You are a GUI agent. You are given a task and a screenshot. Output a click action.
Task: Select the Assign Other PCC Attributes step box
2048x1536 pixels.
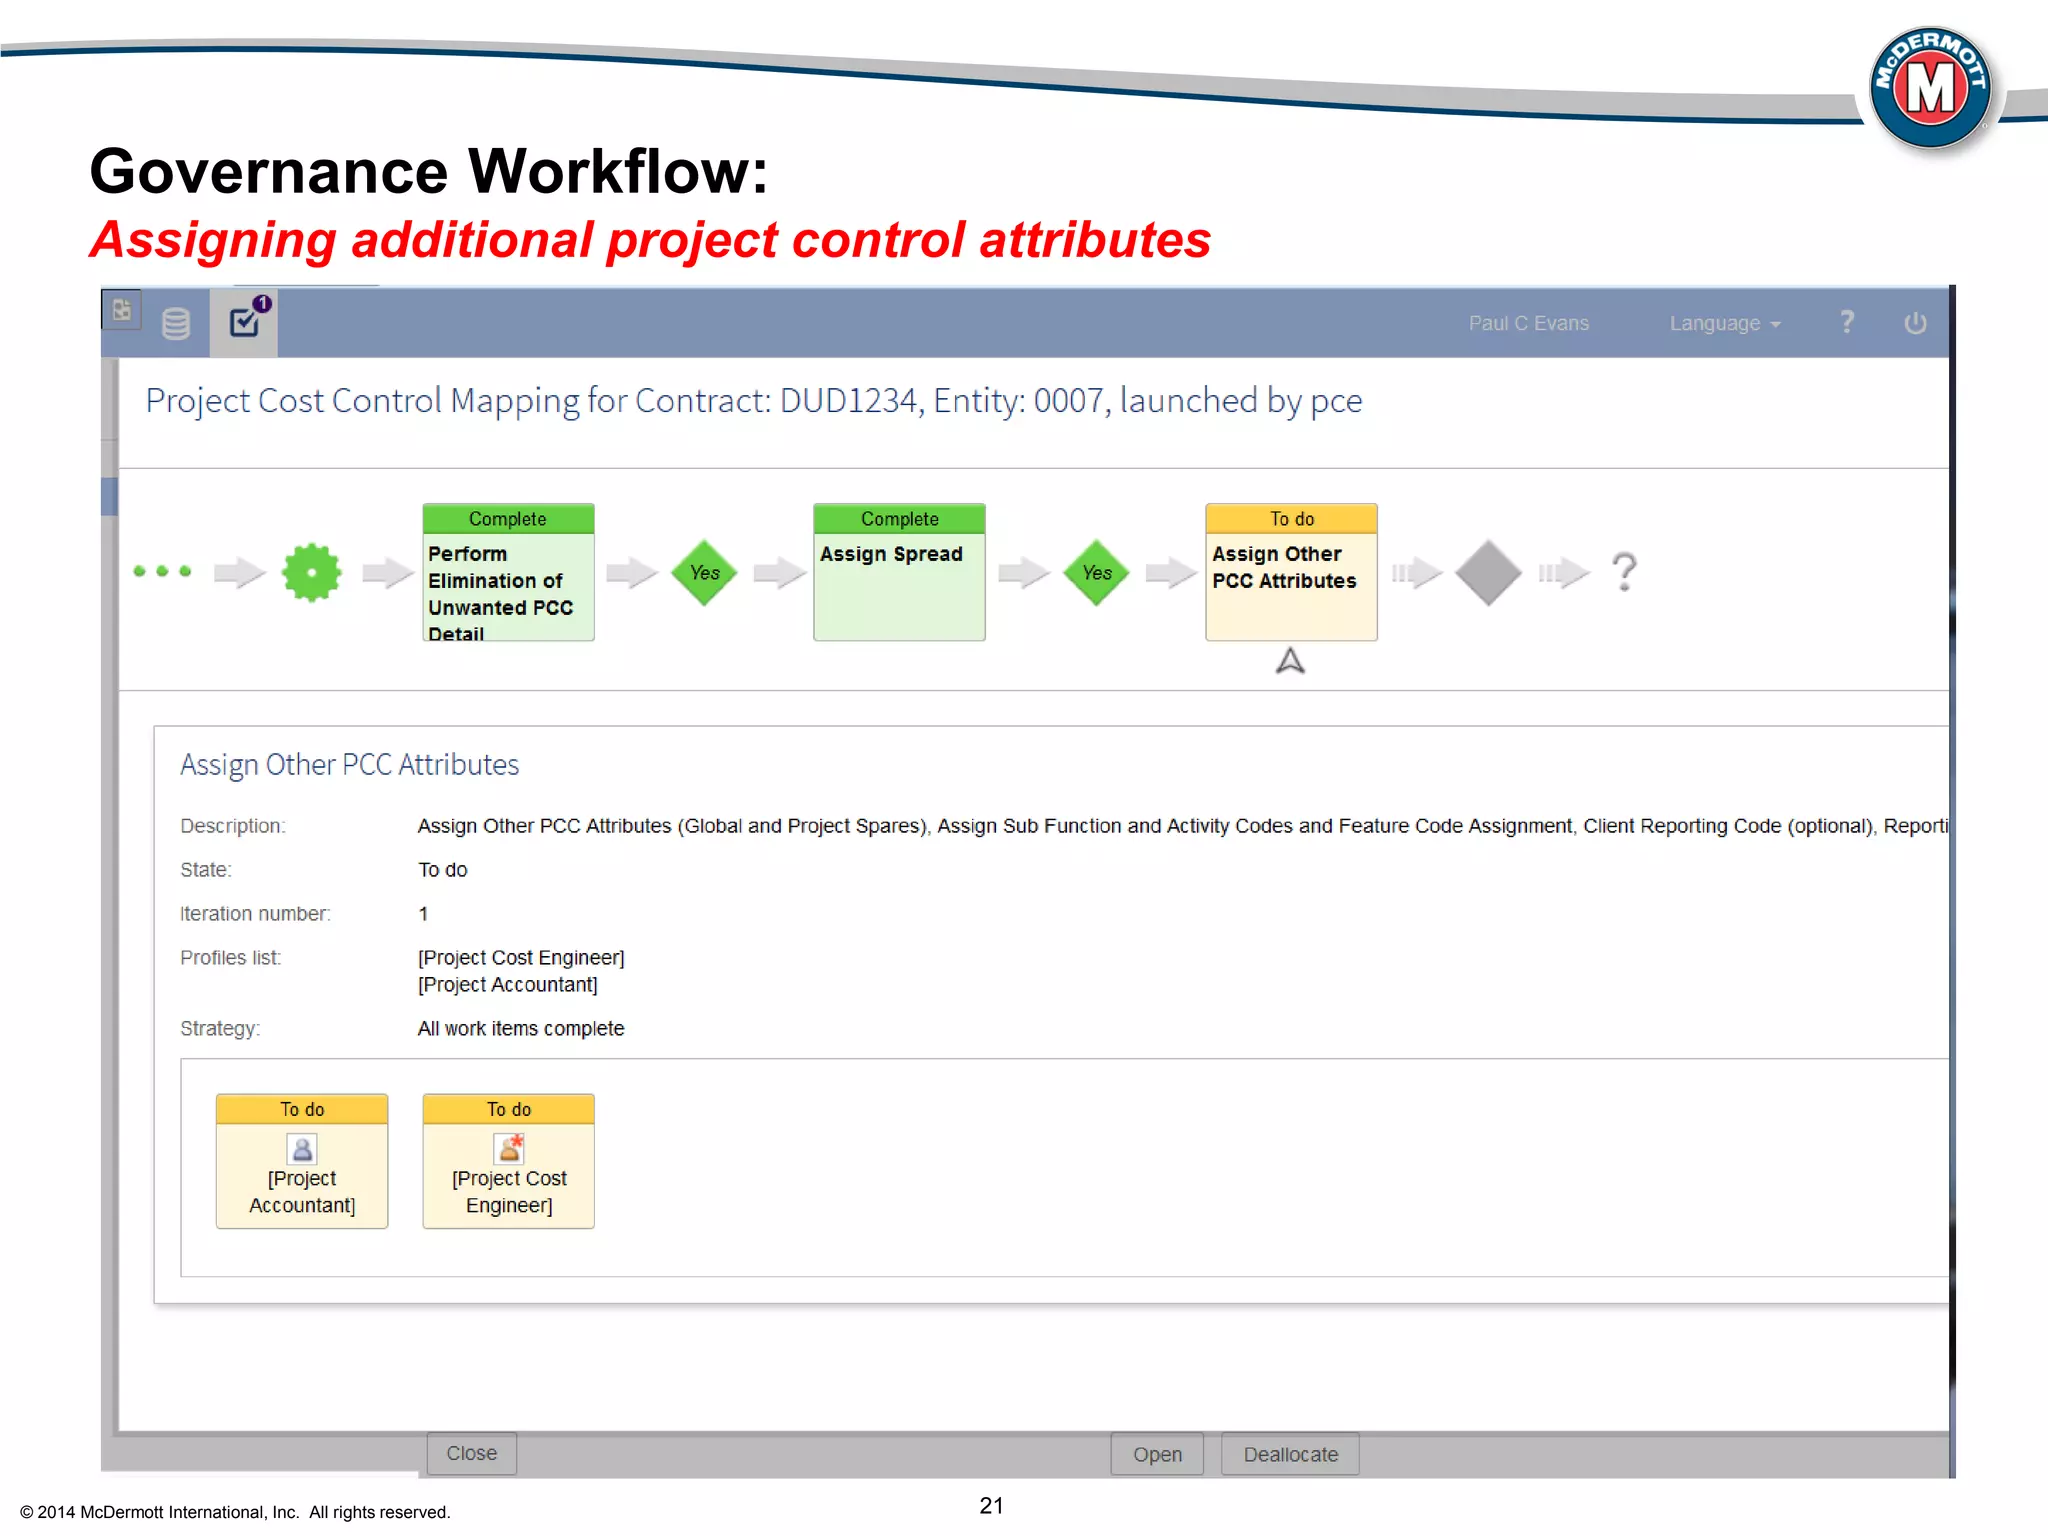1291,572
